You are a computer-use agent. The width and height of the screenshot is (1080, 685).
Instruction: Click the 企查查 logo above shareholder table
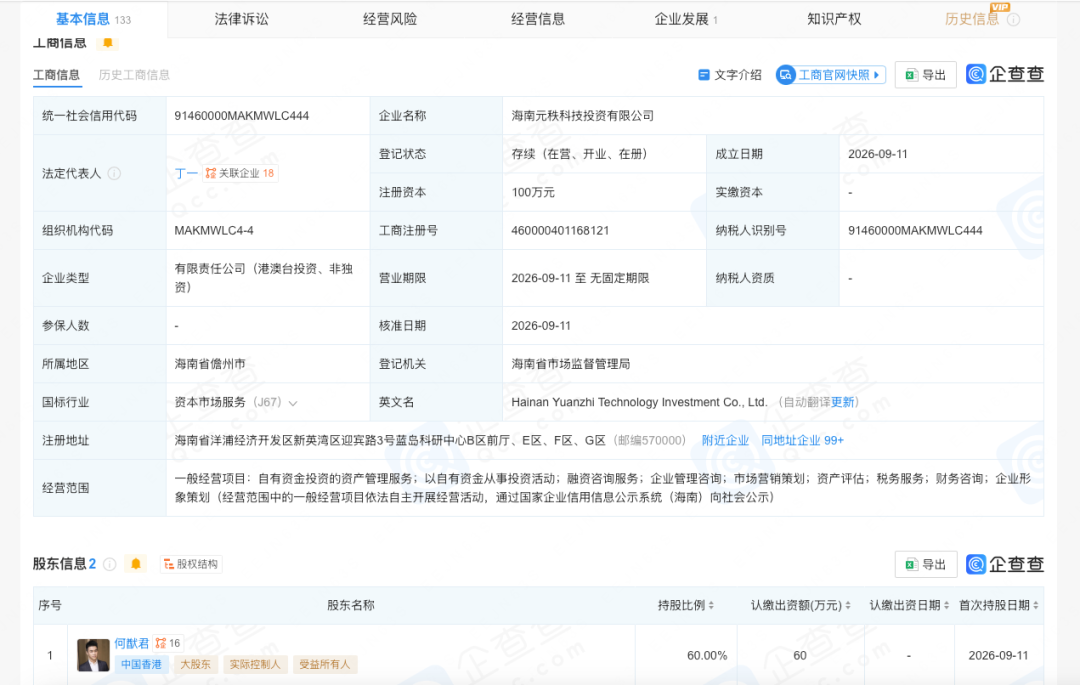point(1005,565)
